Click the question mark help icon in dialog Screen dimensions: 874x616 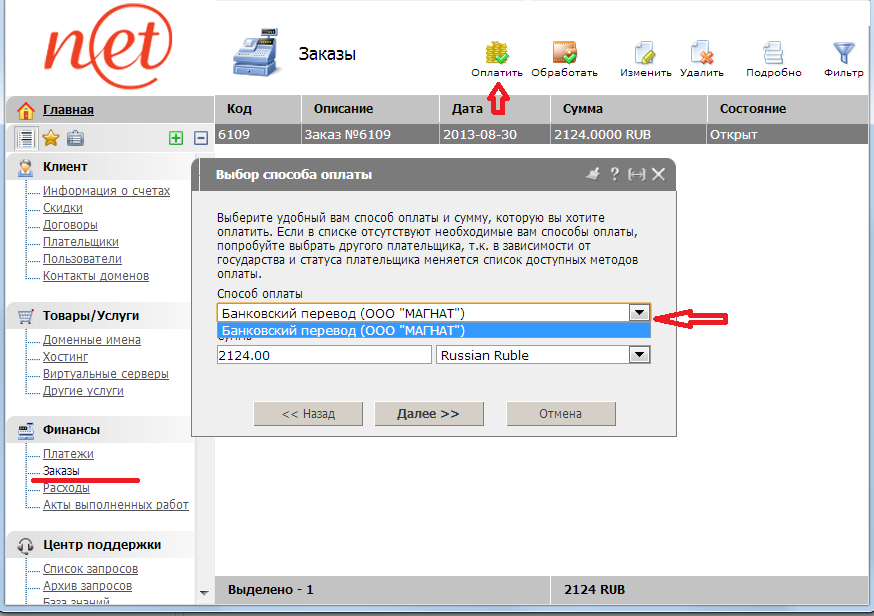pyautogui.click(x=615, y=174)
